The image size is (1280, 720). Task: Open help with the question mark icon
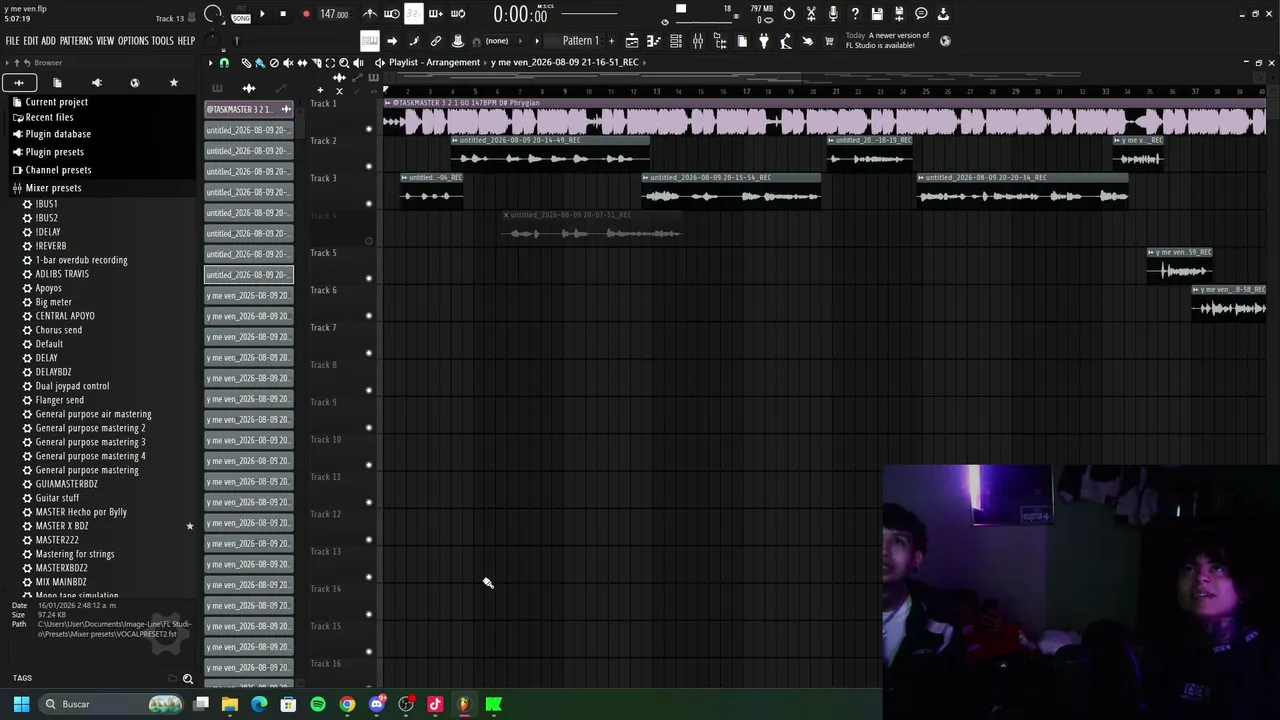(x=855, y=14)
